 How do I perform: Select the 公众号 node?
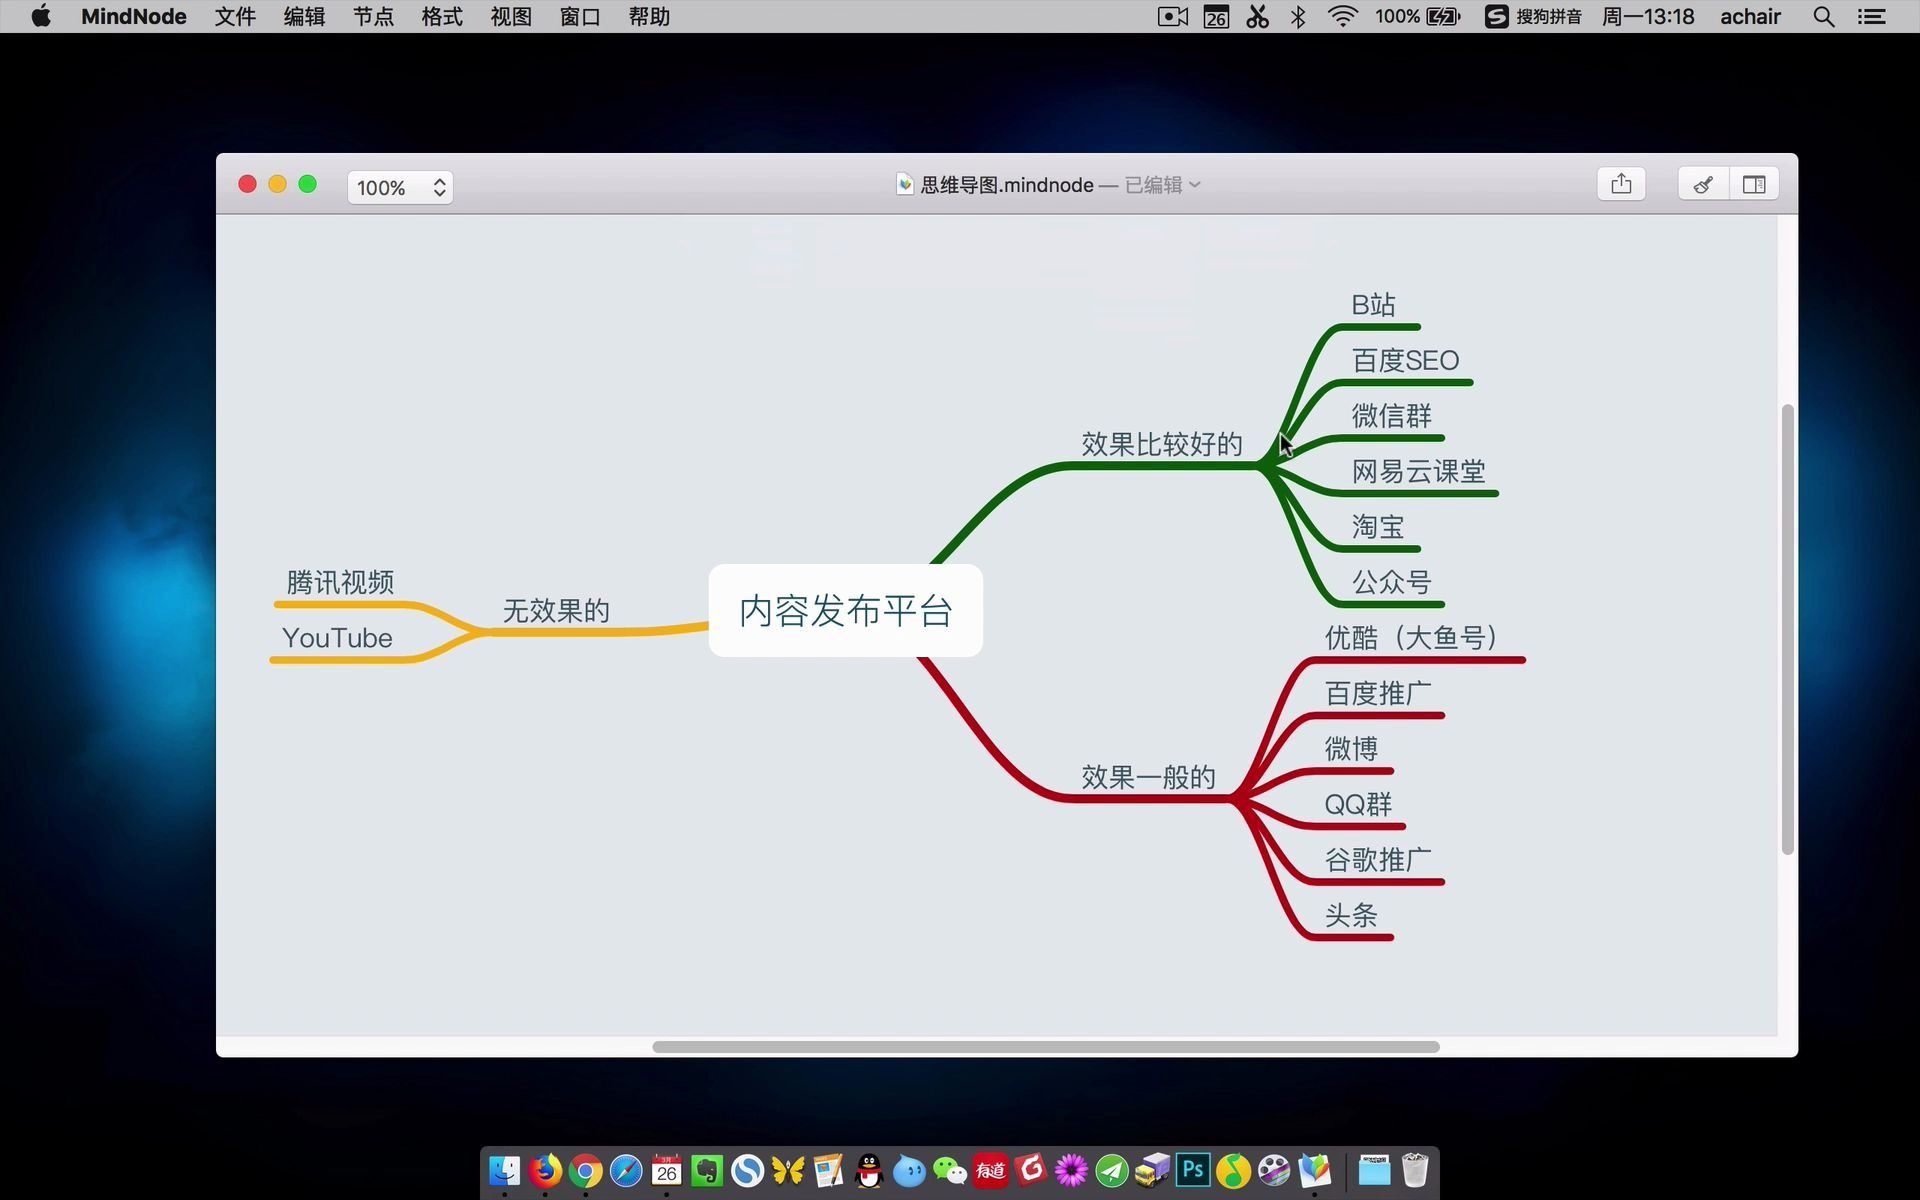[x=1392, y=582]
